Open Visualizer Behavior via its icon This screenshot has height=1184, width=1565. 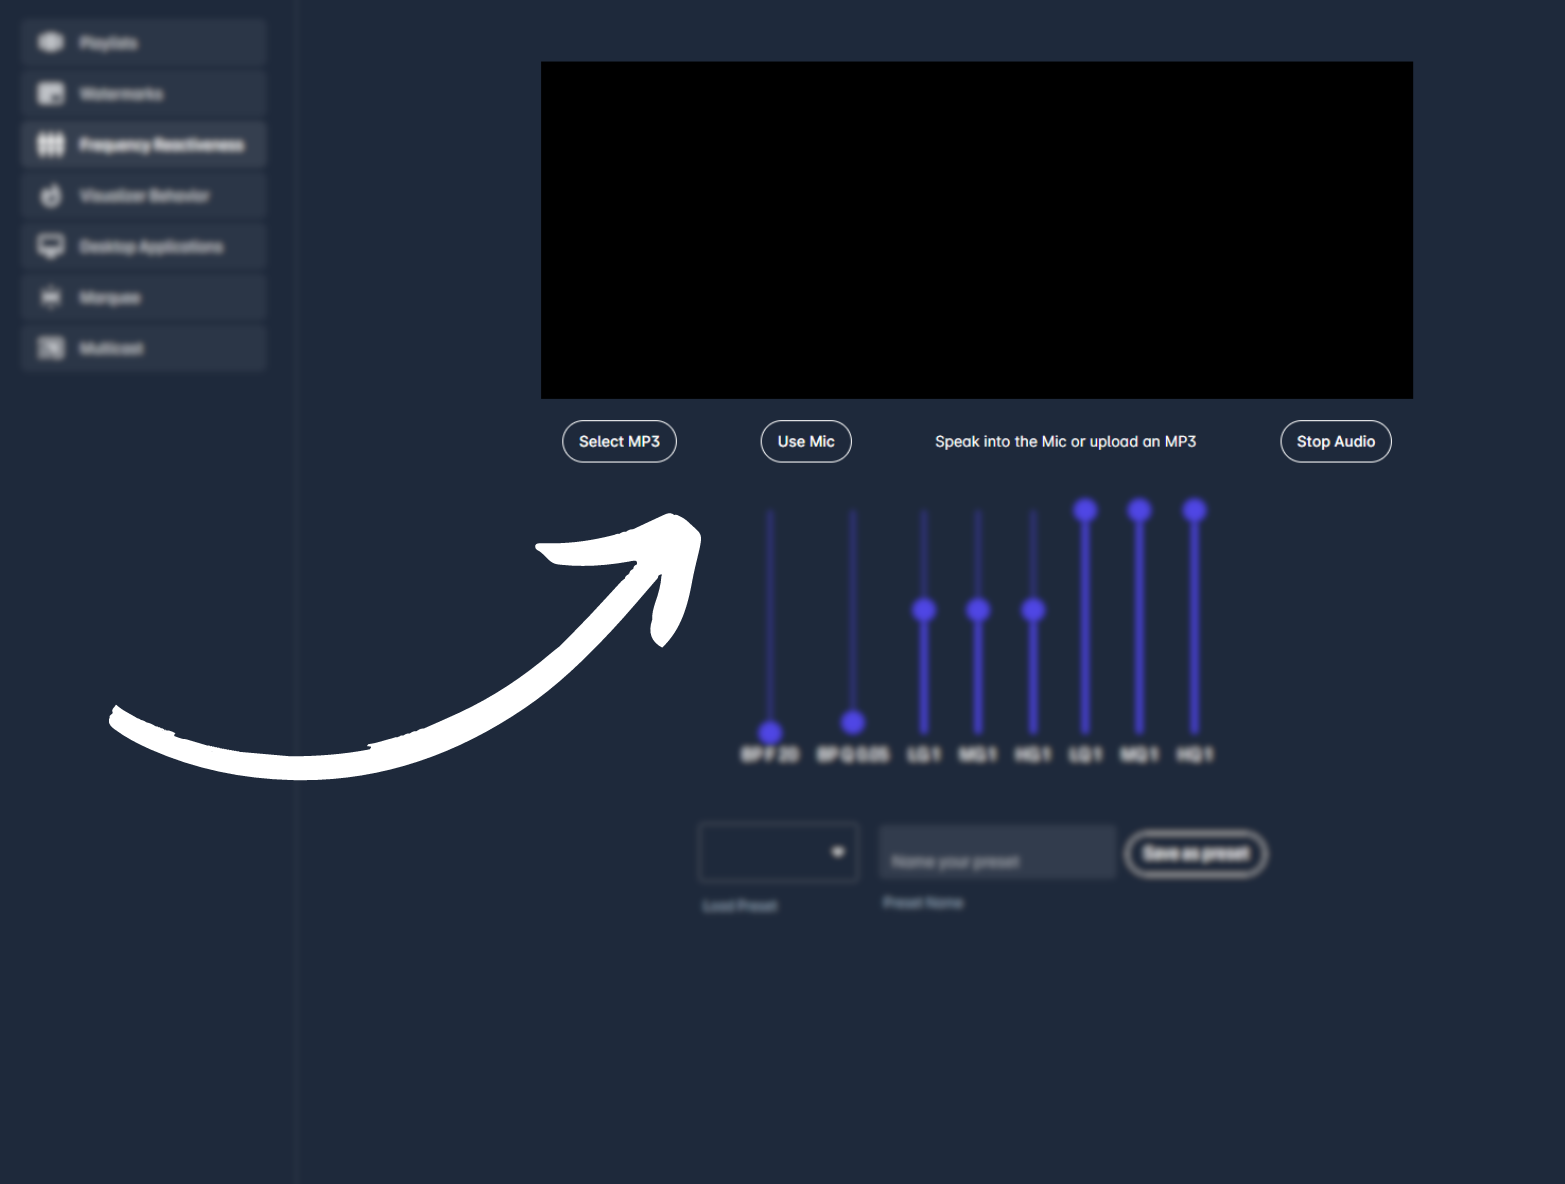tap(51, 196)
